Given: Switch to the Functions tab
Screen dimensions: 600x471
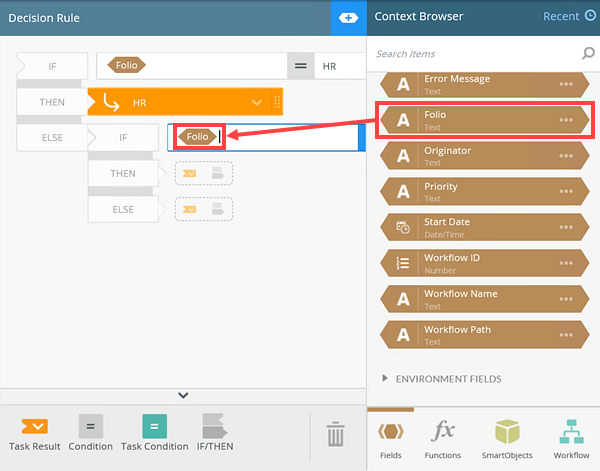Looking at the screenshot, I should [x=443, y=439].
